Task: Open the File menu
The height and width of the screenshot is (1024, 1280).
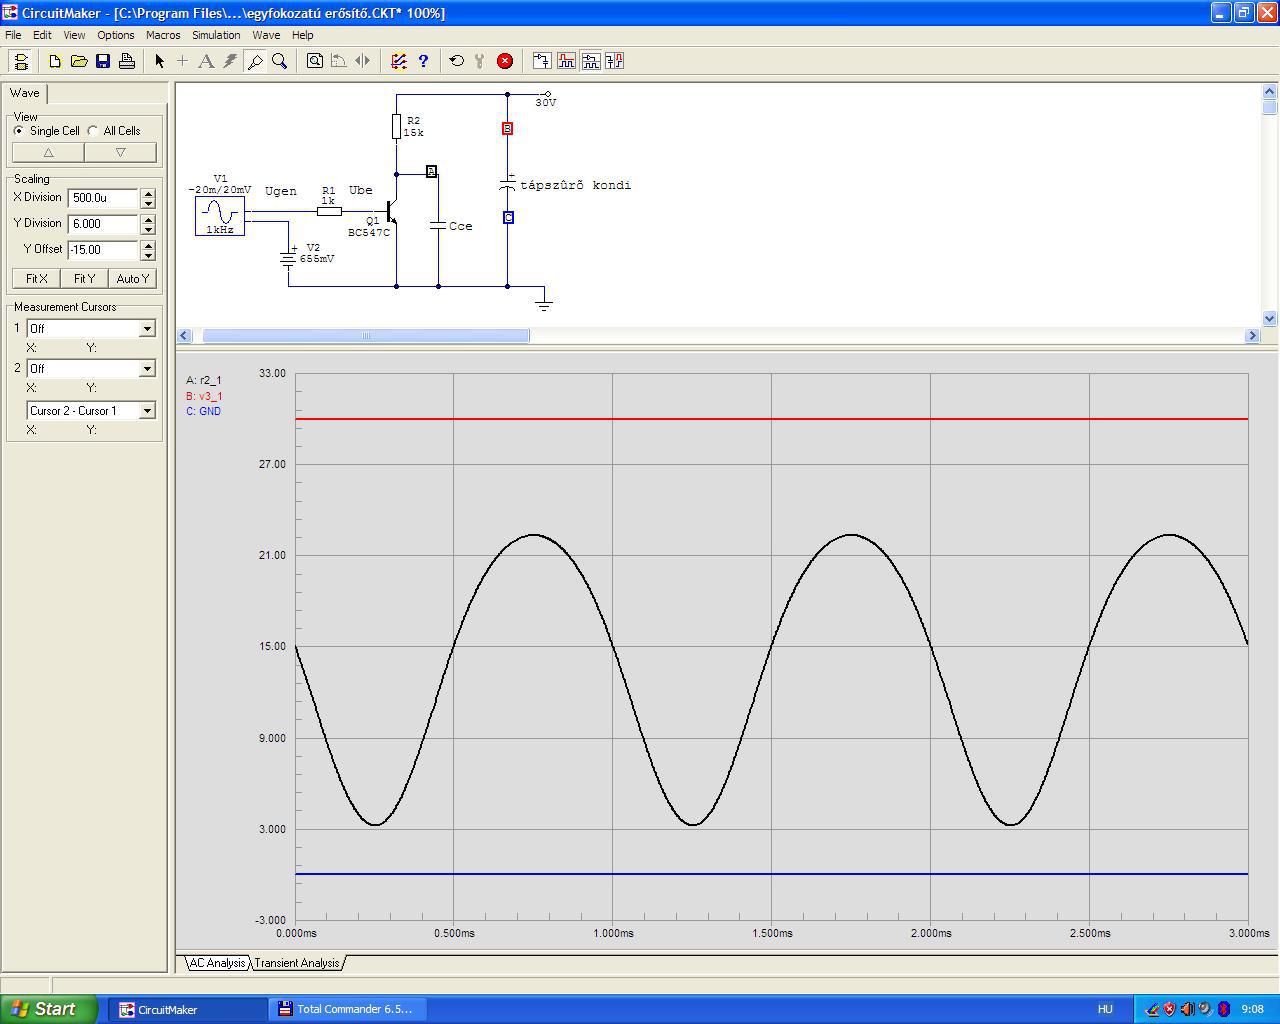Action: tap(13, 35)
